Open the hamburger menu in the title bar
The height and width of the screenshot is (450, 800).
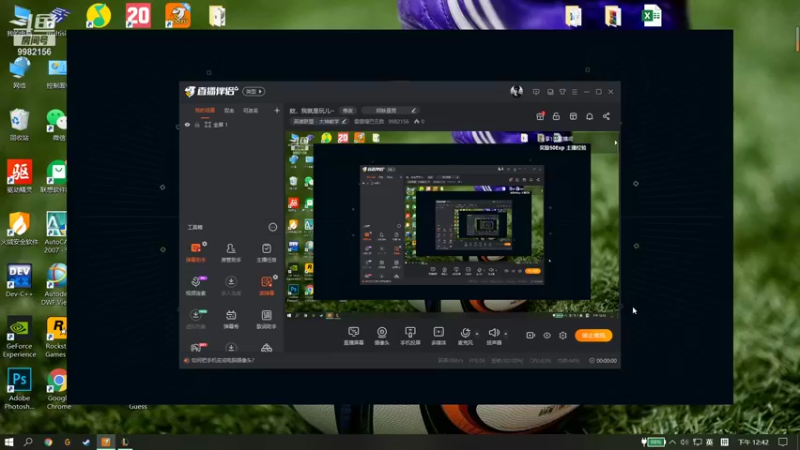point(574,92)
